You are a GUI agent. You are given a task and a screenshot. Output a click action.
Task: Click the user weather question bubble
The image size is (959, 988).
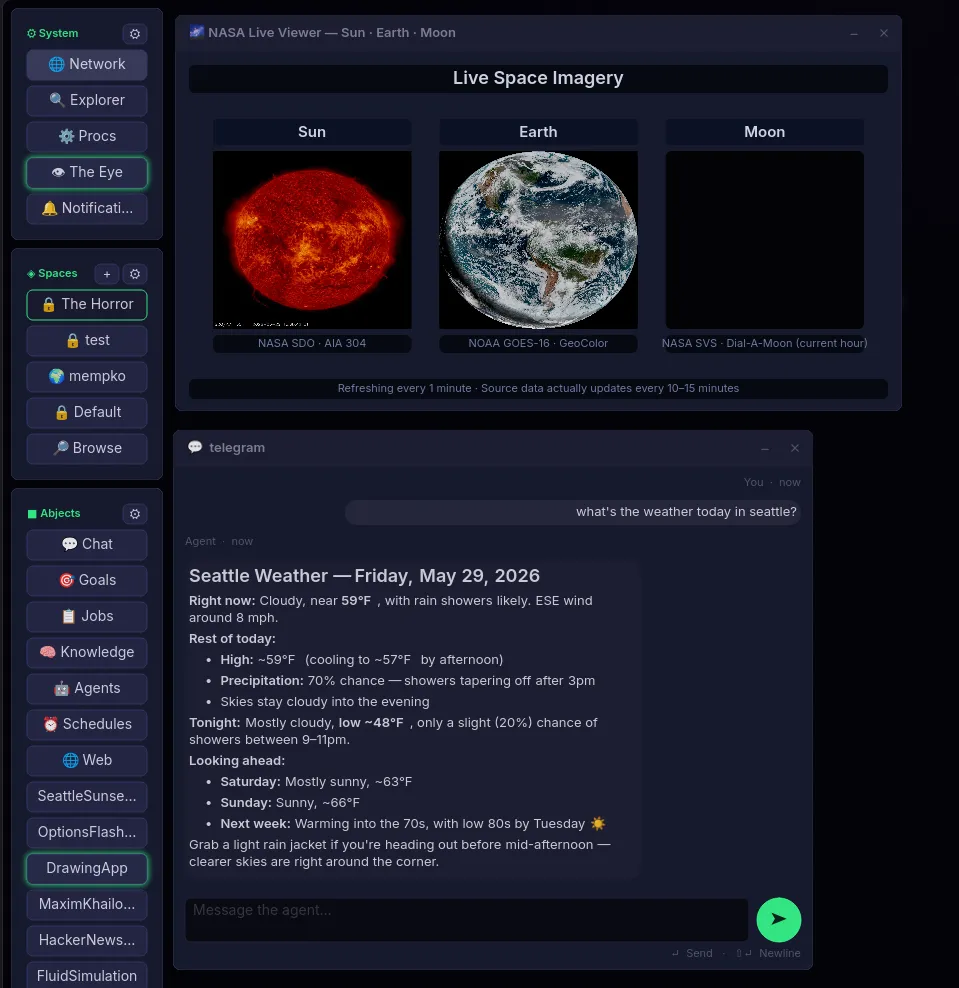coord(573,512)
